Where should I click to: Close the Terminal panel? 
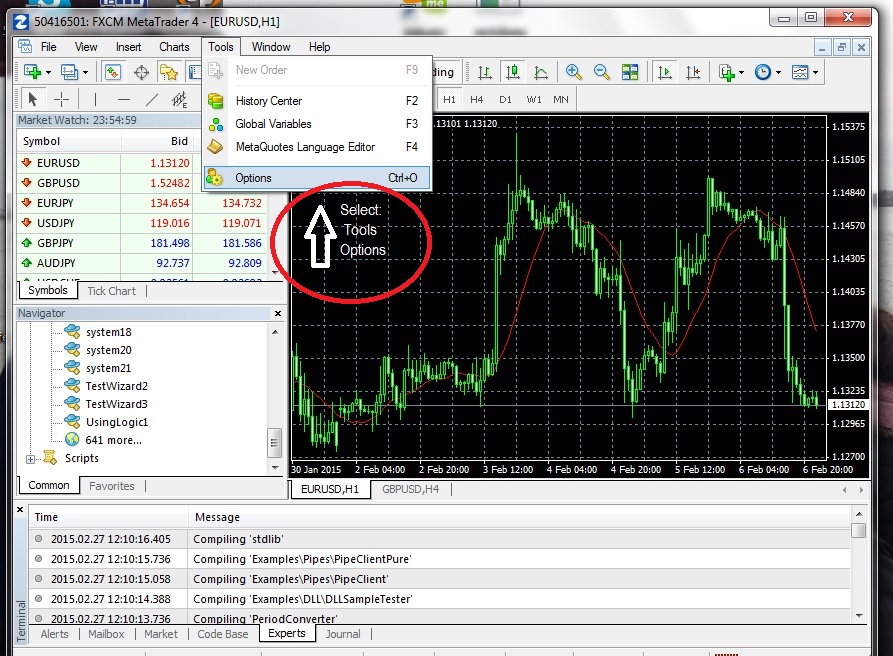[20, 510]
